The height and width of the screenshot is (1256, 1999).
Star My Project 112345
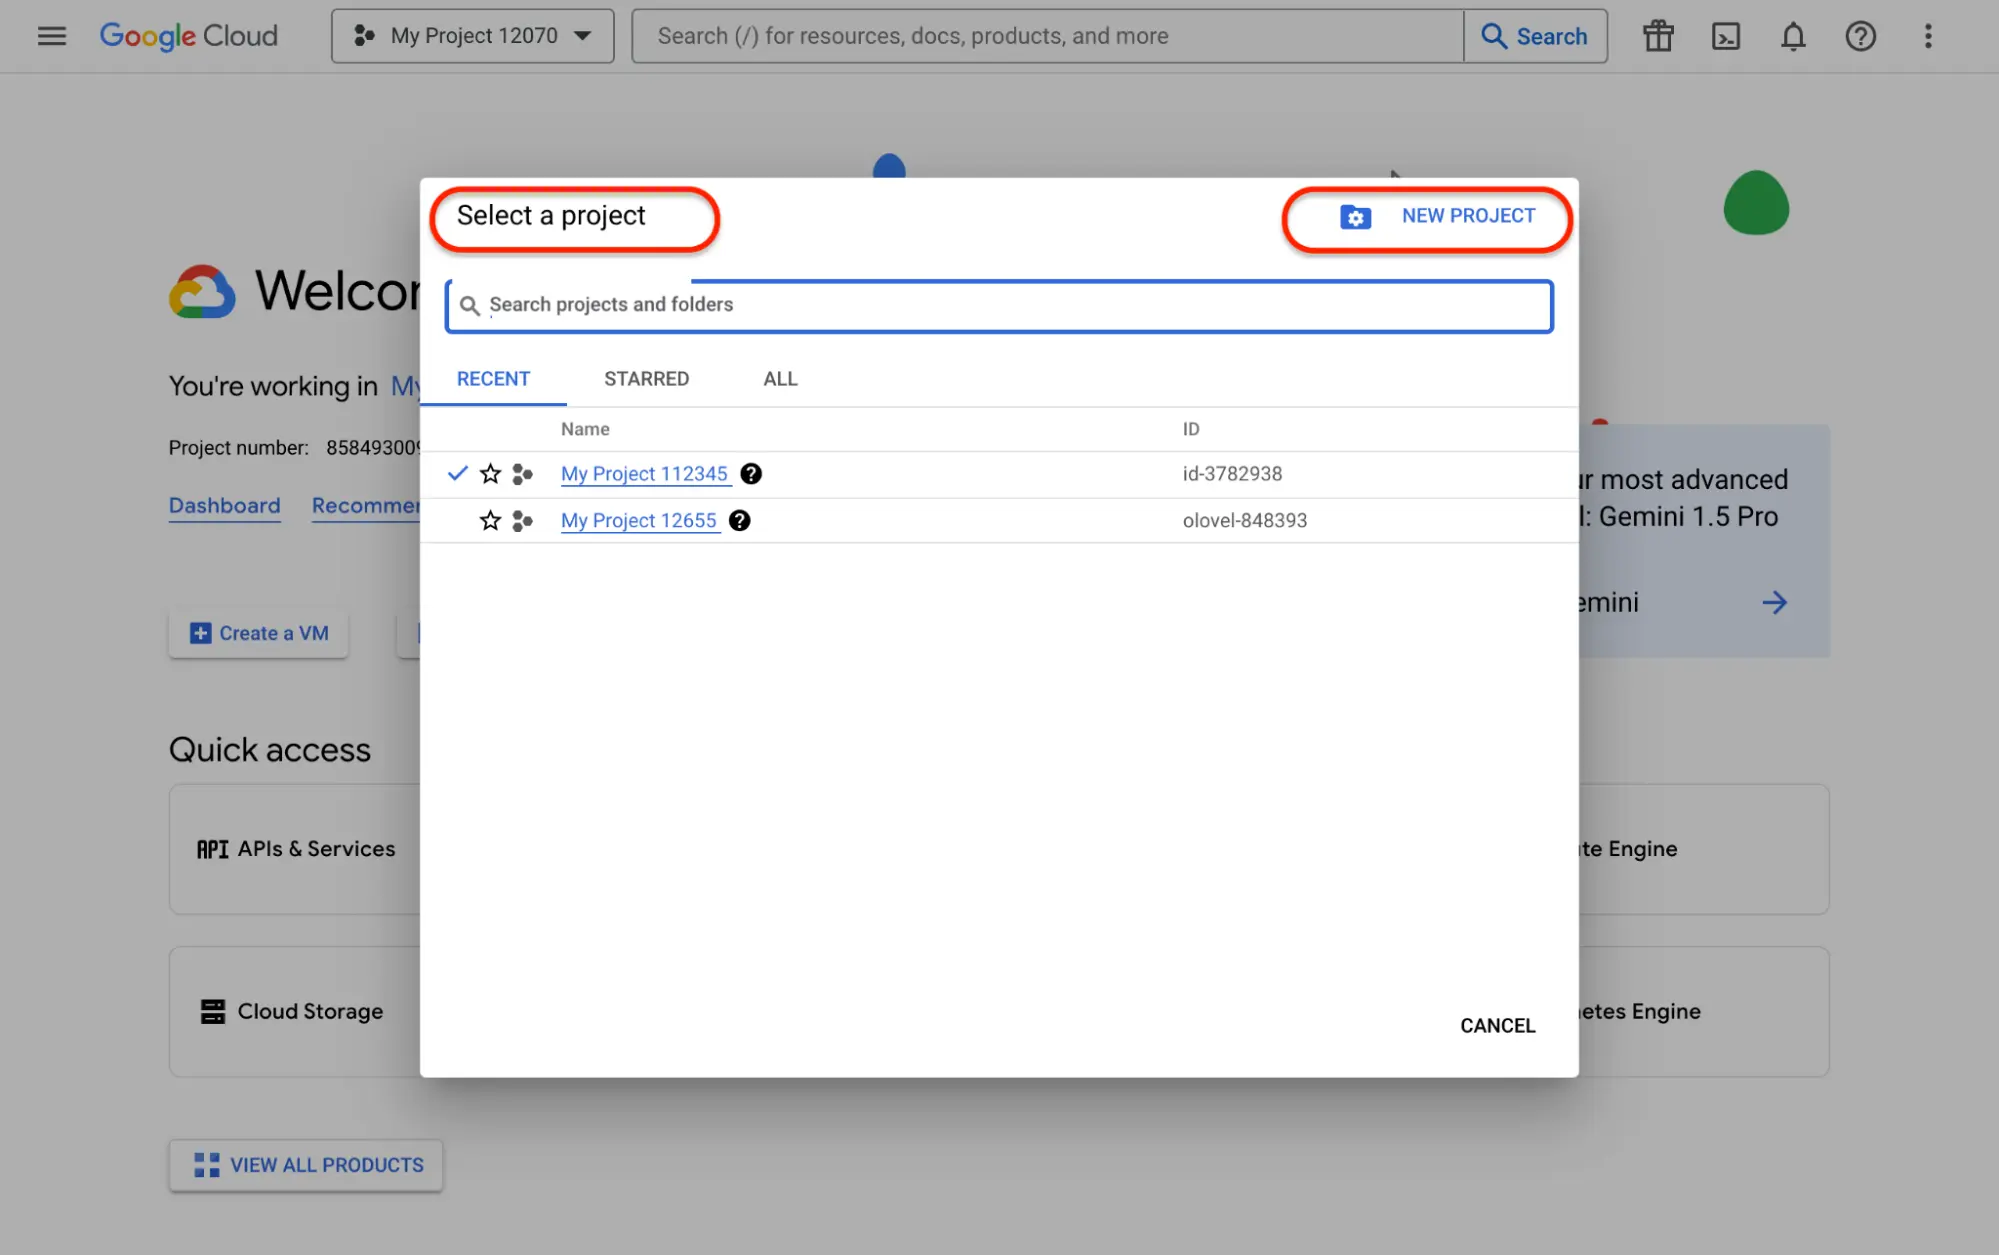(490, 474)
